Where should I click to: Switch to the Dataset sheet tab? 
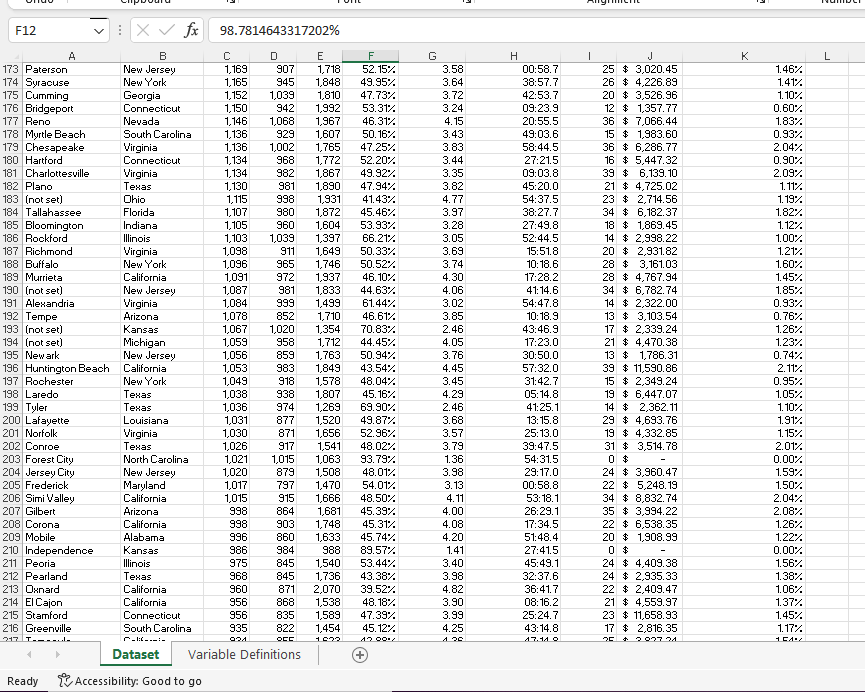(136, 654)
